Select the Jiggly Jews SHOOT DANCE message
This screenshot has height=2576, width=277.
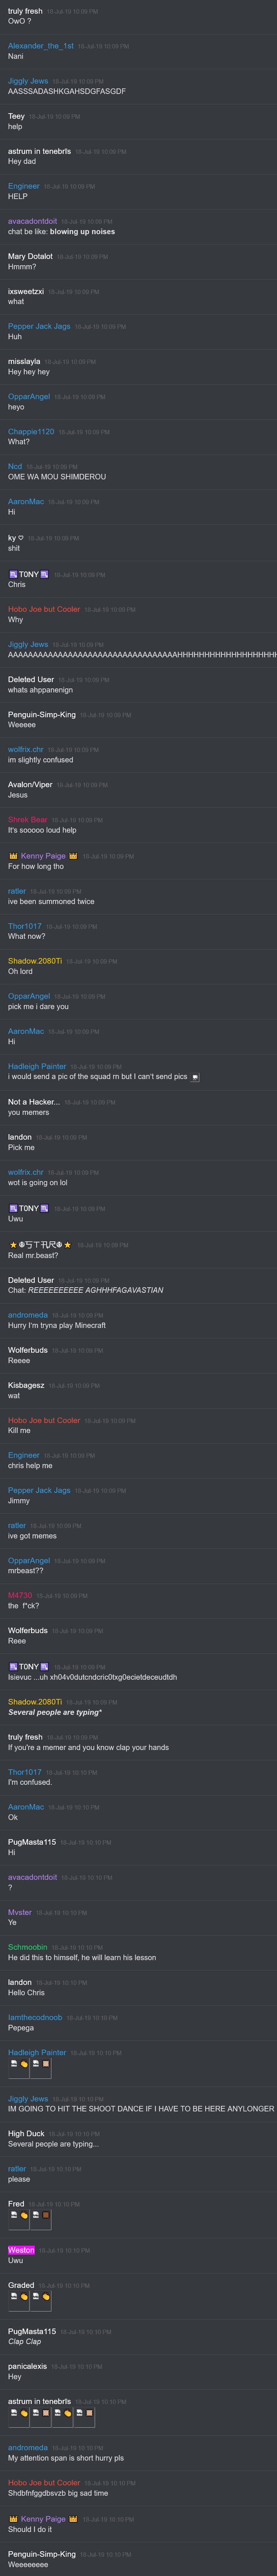141,2108
